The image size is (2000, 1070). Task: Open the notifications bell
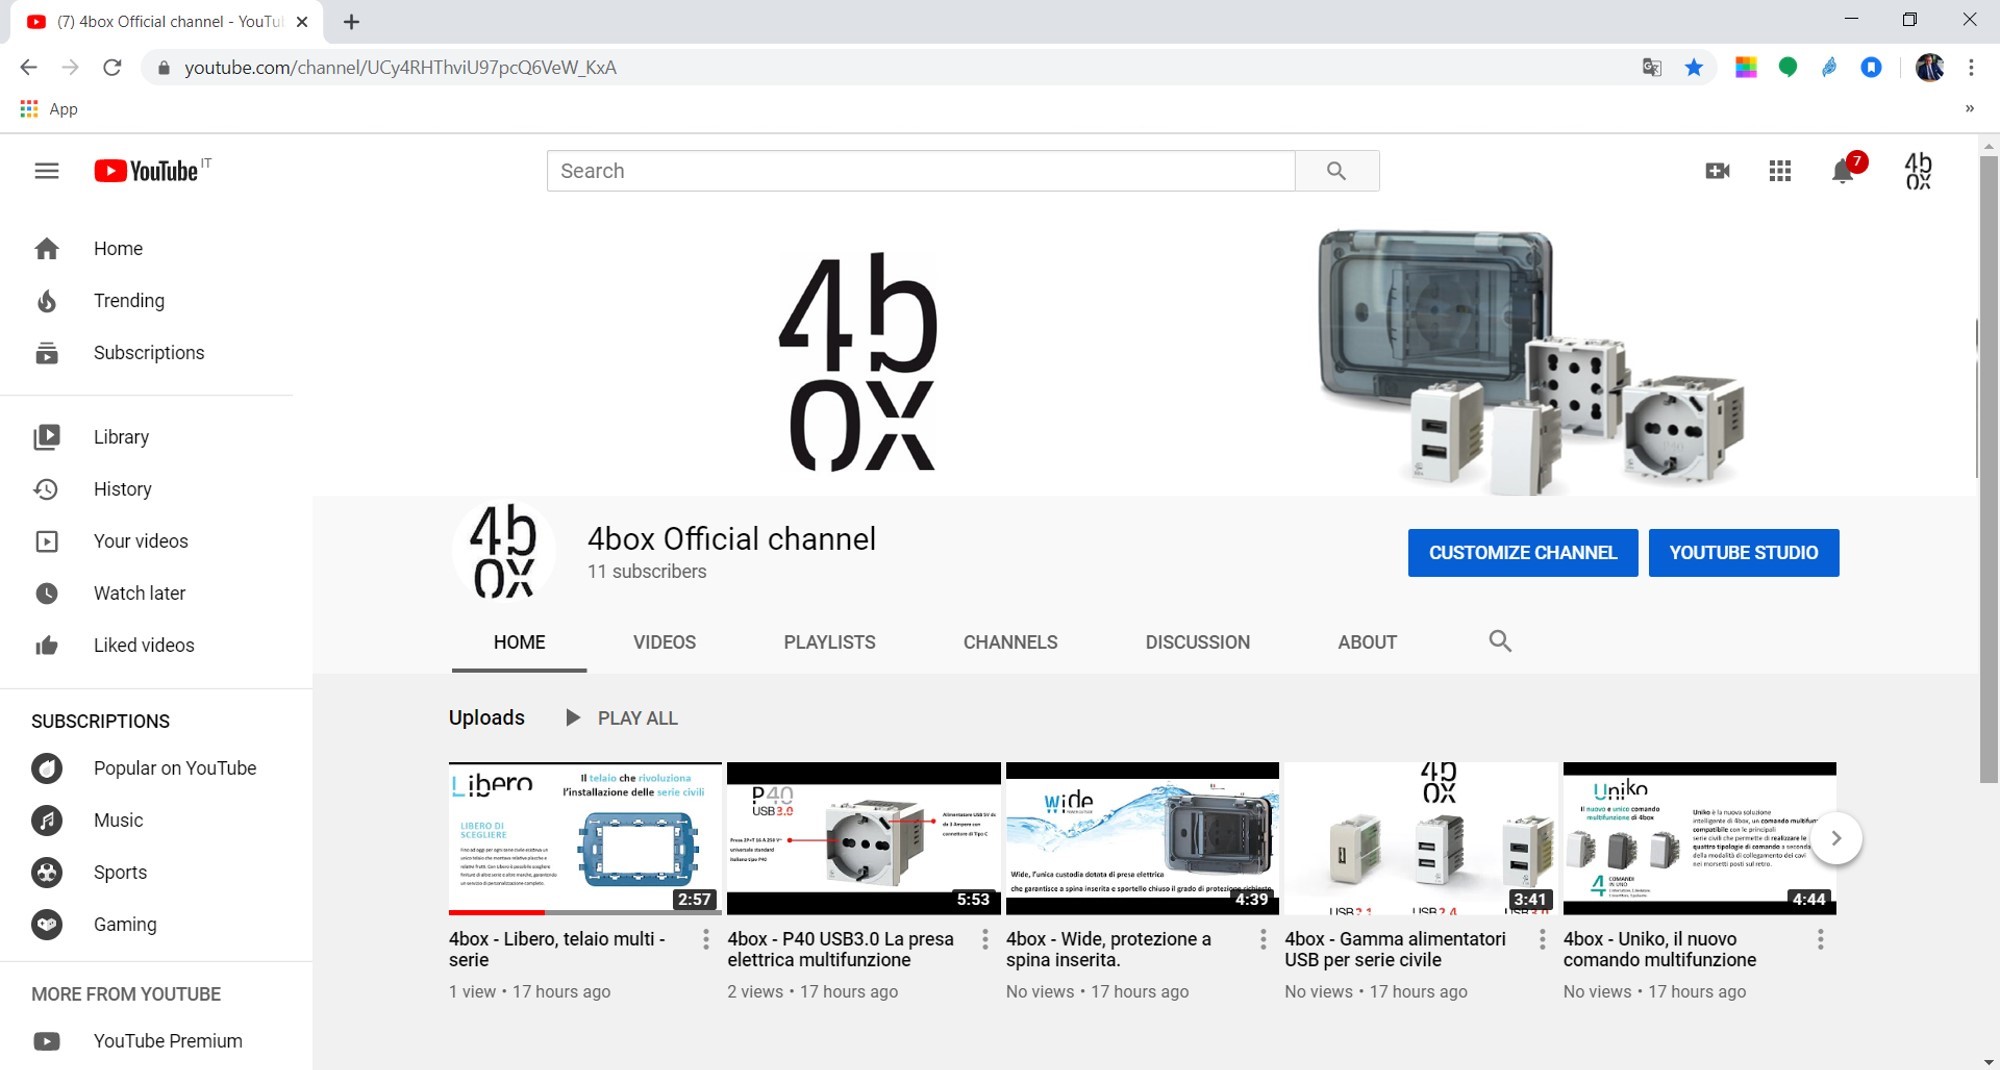1842,171
